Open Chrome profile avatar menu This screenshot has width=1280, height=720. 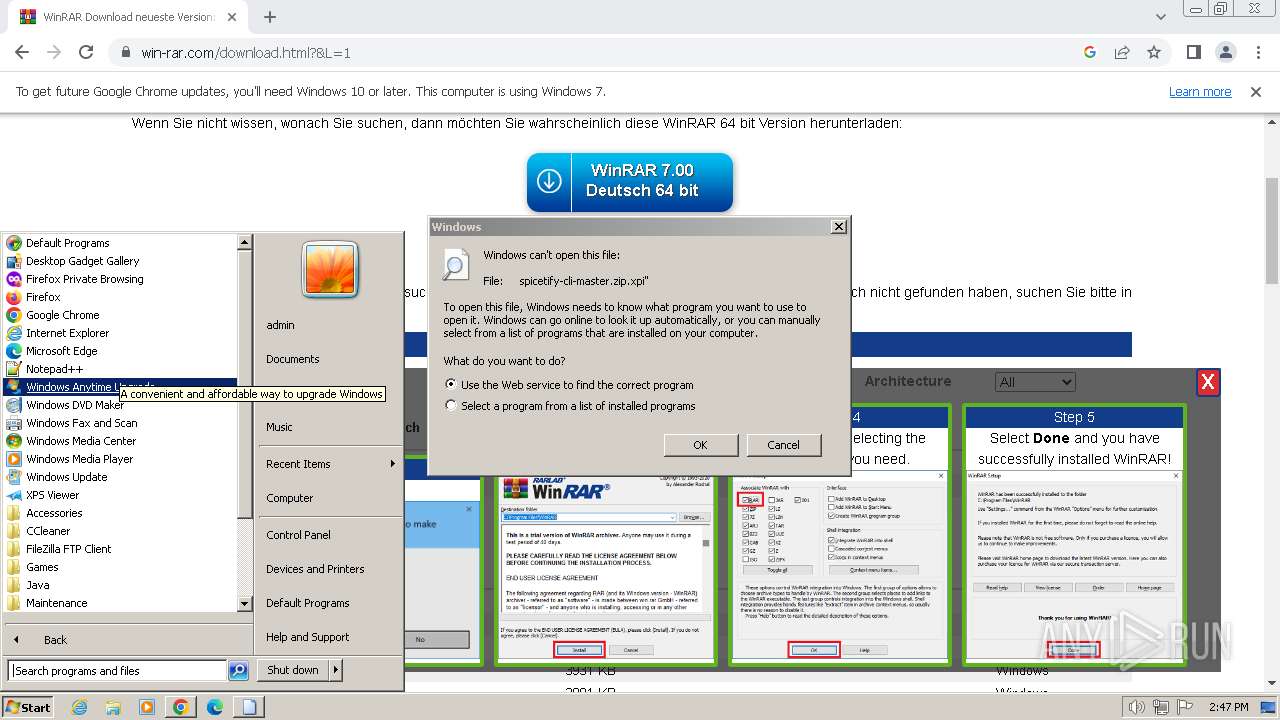tap(1226, 52)
